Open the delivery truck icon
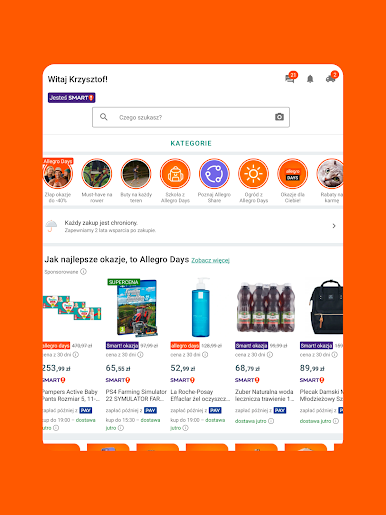 [x=330, y=79]
